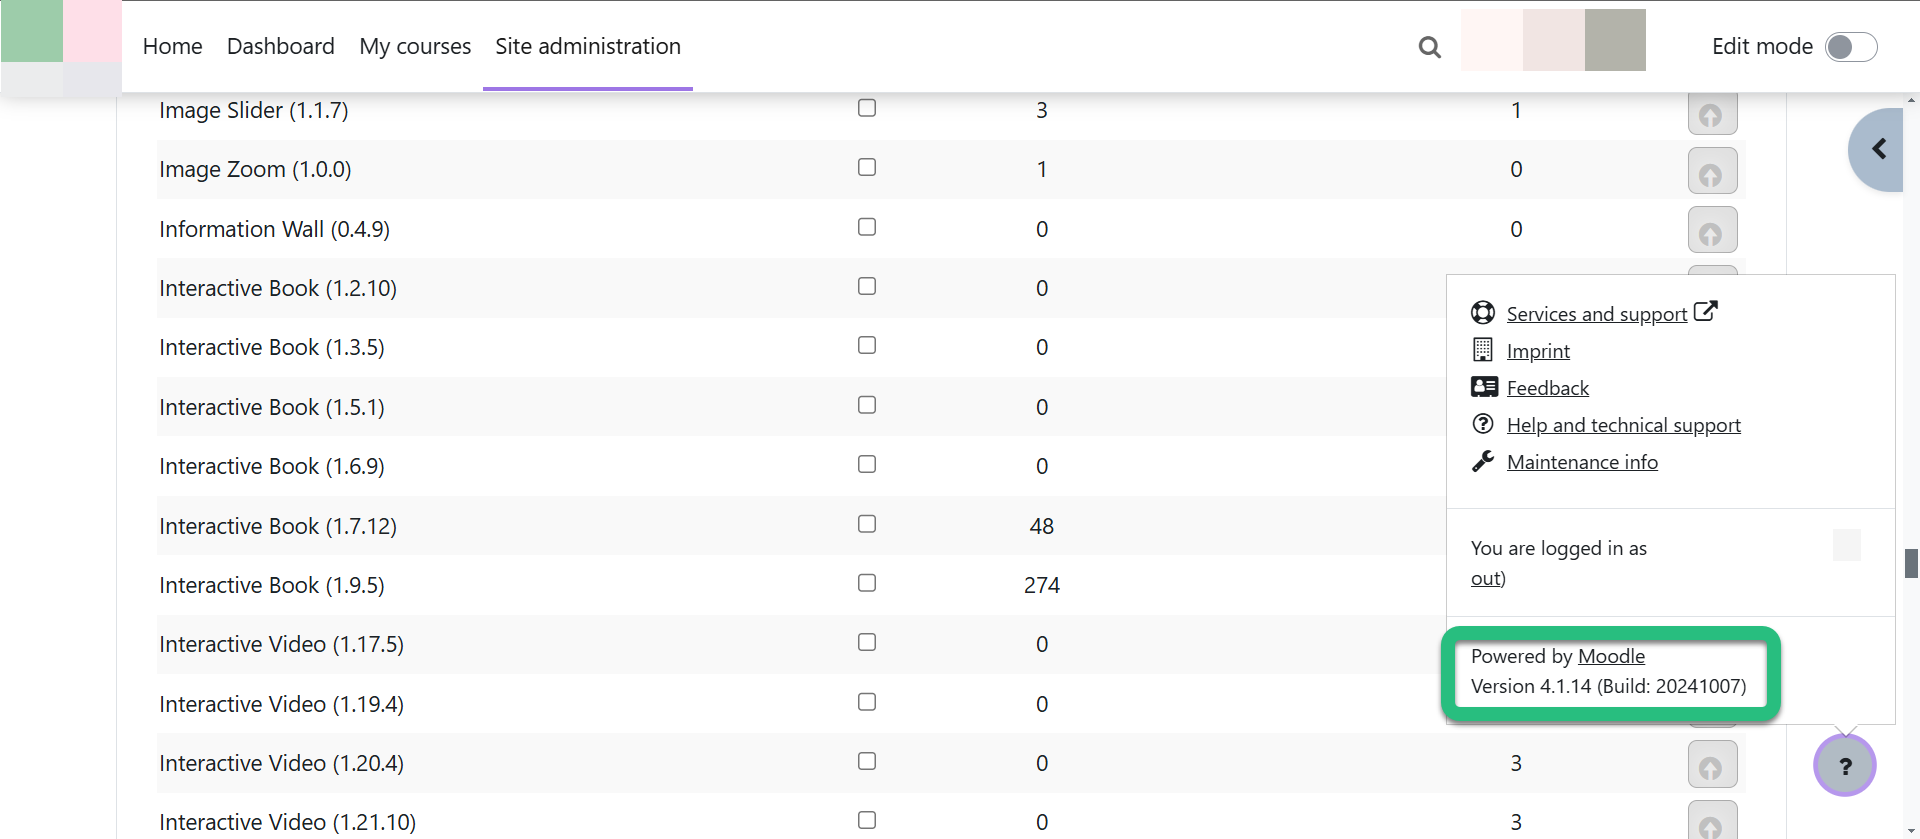The height and width of the screenshot is (839, 1920).
Task: Toggle the Edit mode switch
Action: click(1851, 47)
